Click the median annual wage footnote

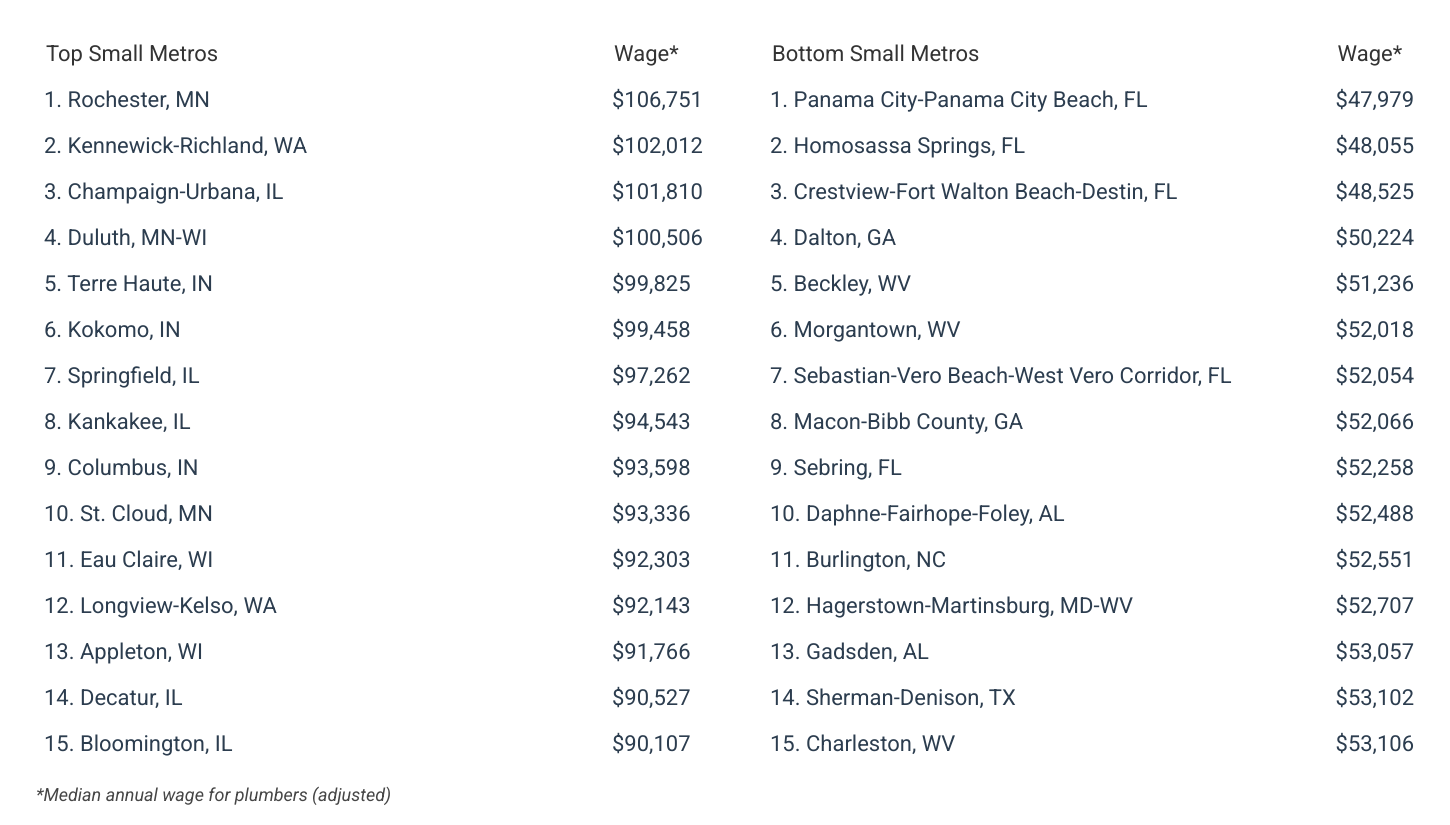click(x=213, y=795)
